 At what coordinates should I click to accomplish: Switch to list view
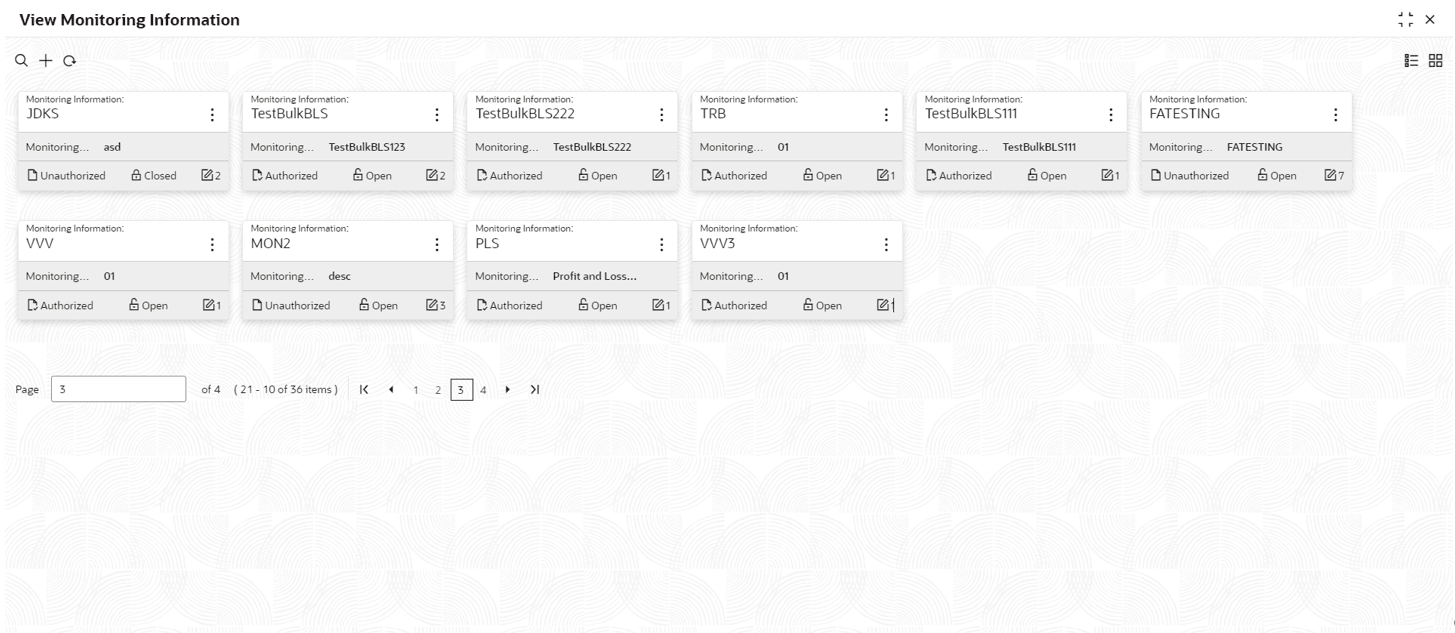coord(1410,60)
